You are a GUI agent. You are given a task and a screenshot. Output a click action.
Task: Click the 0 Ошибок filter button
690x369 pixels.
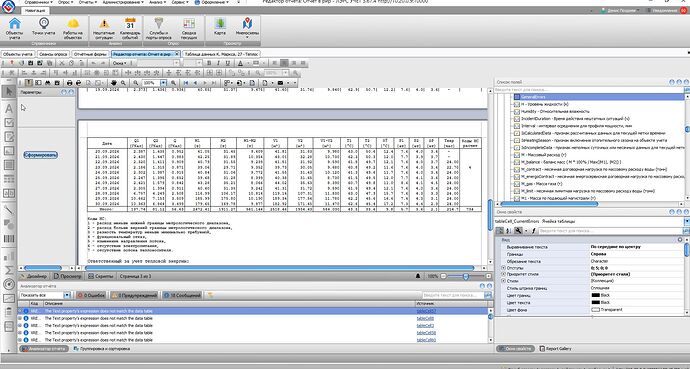pos(91,295)
